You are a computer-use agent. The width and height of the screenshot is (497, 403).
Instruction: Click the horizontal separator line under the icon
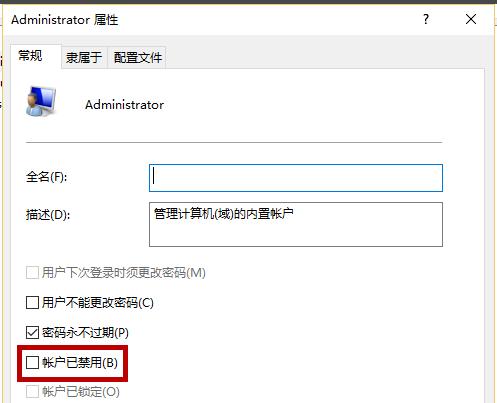coord(234,142)
